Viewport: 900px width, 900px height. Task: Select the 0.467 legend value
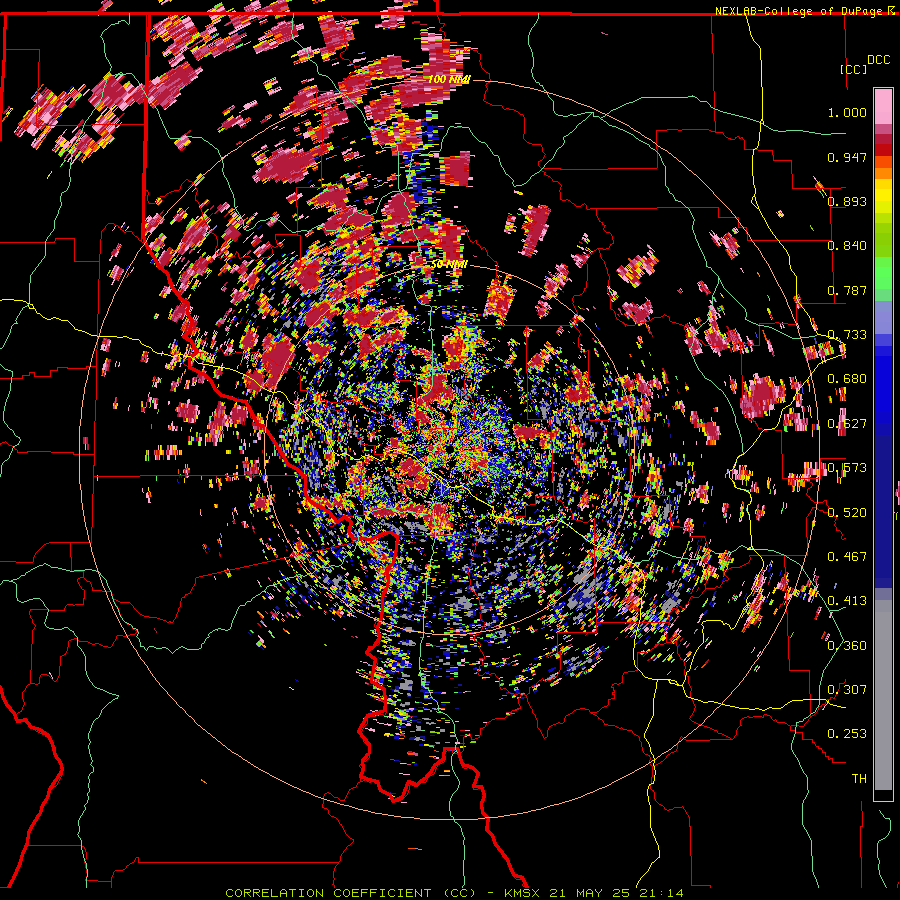pyautogui.click(x=847, y=556)
